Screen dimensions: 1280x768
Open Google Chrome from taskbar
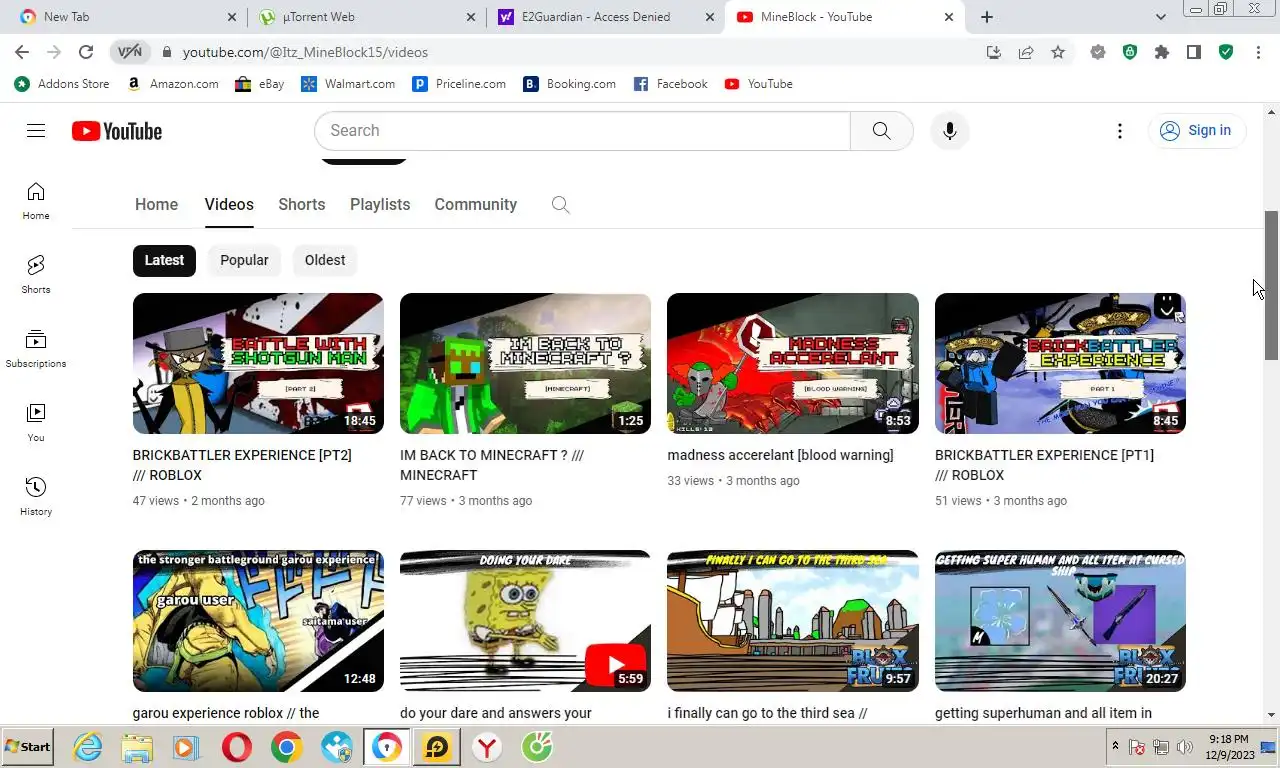coord(287,747)
